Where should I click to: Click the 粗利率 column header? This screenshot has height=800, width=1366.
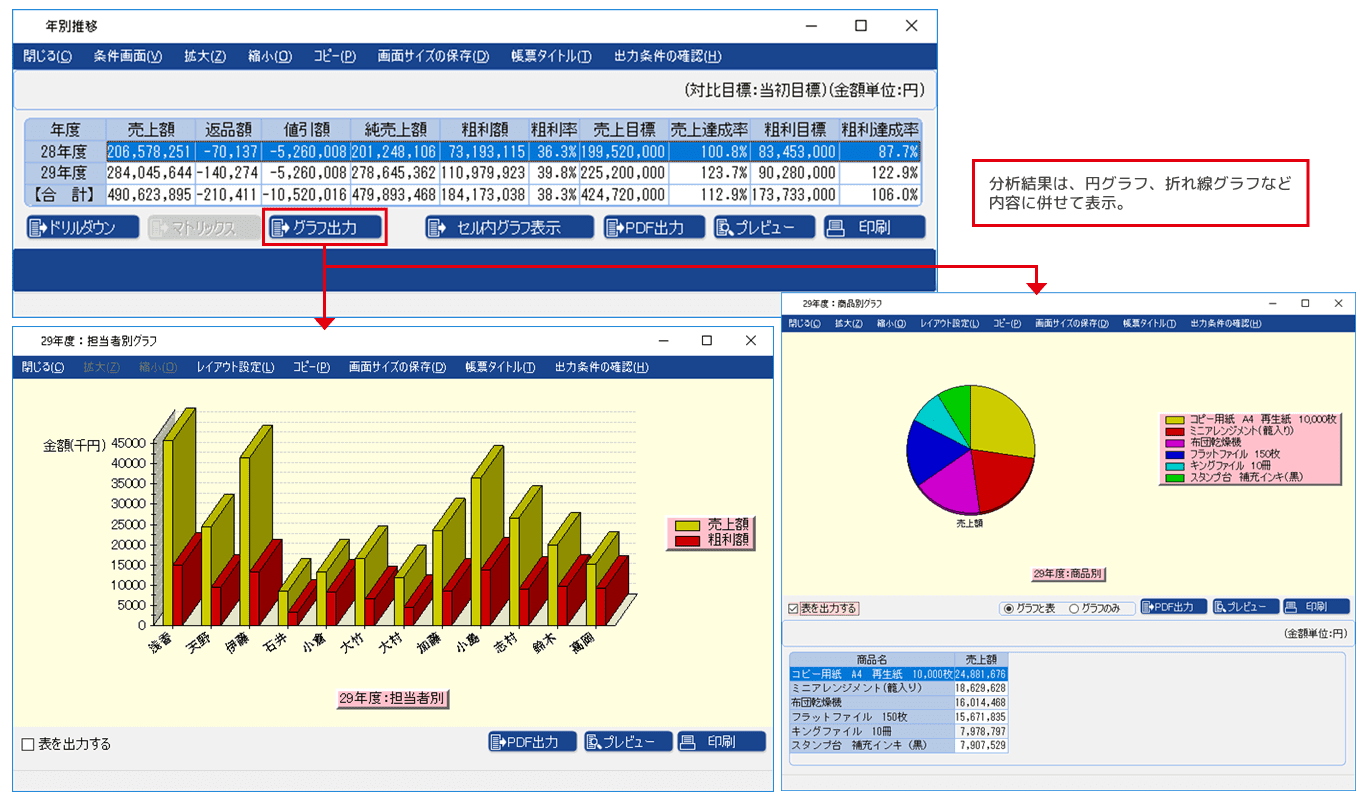(554, 129)
